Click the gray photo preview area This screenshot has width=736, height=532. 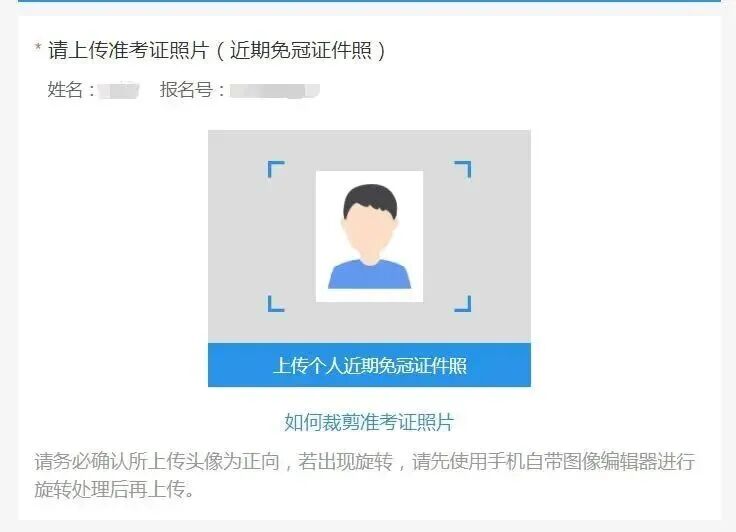[x=369, y=236]
